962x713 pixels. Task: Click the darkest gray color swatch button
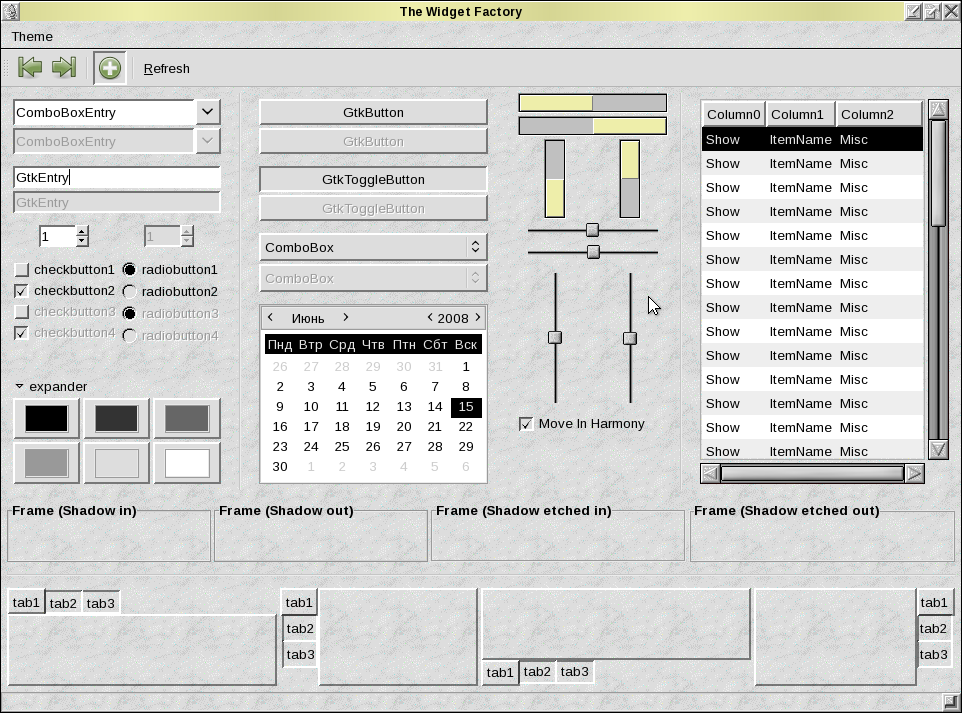(117, 418)
